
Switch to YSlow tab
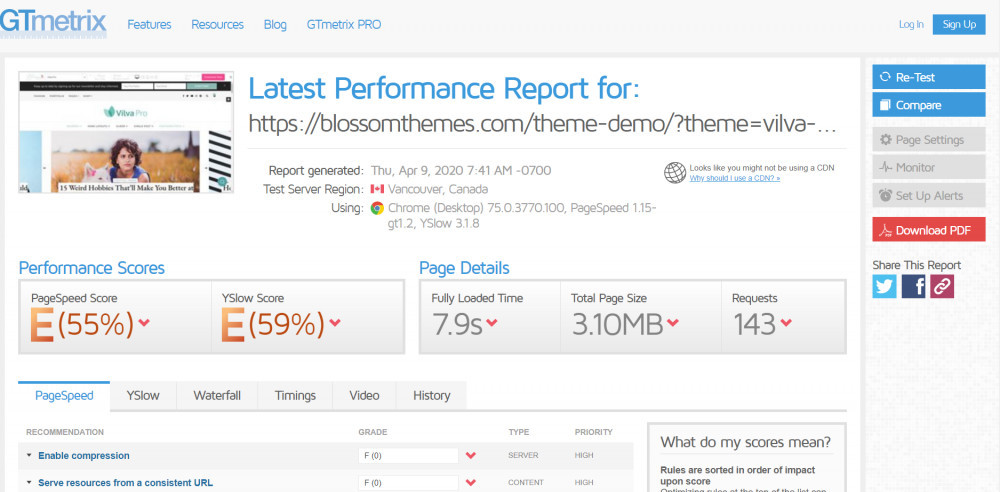(143, 396)
